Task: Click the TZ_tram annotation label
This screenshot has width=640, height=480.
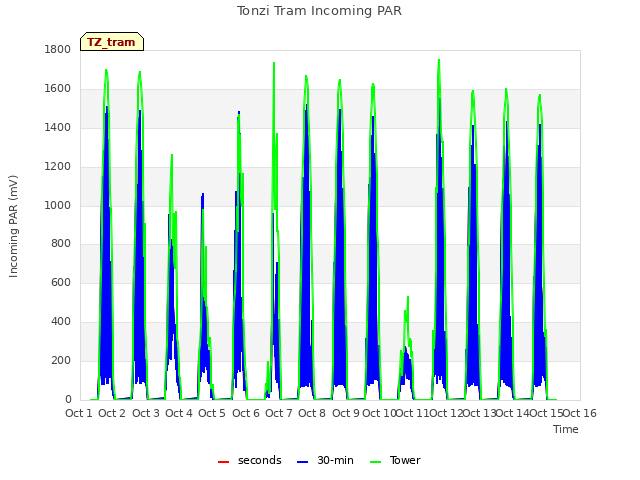Action: [111, 42]
